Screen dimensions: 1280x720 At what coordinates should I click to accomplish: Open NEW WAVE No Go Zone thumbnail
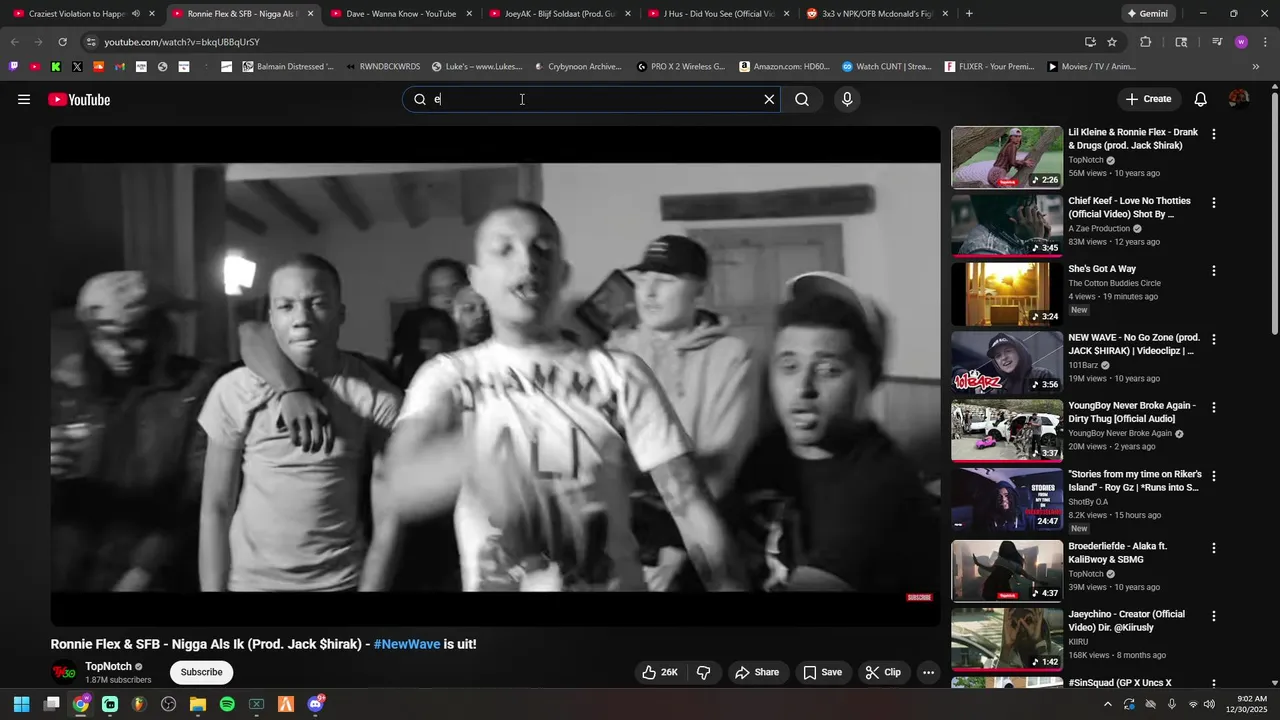tap(1007, 362)
